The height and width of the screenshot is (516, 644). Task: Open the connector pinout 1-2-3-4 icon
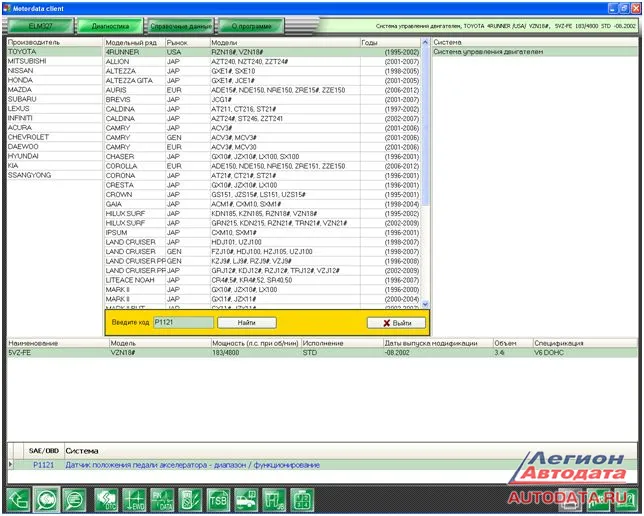(x=302, y=500)
